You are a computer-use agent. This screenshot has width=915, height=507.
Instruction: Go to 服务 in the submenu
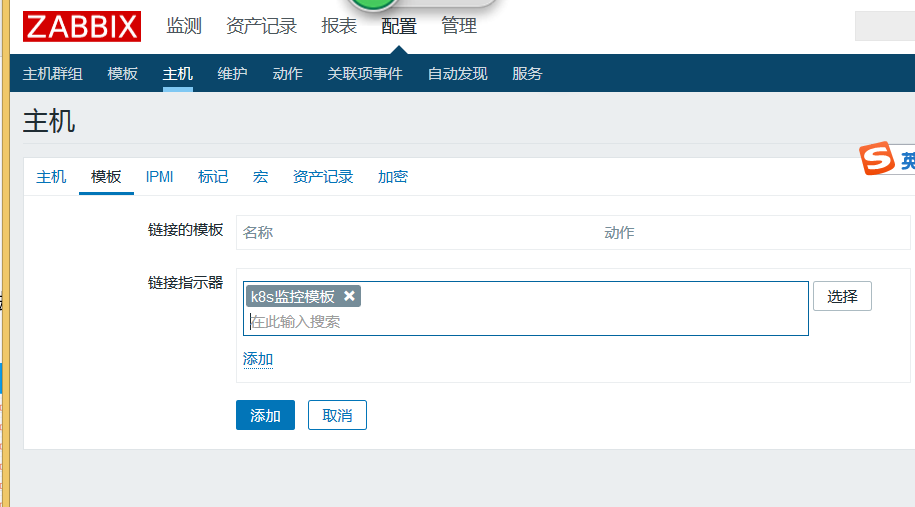click(527, 74)
